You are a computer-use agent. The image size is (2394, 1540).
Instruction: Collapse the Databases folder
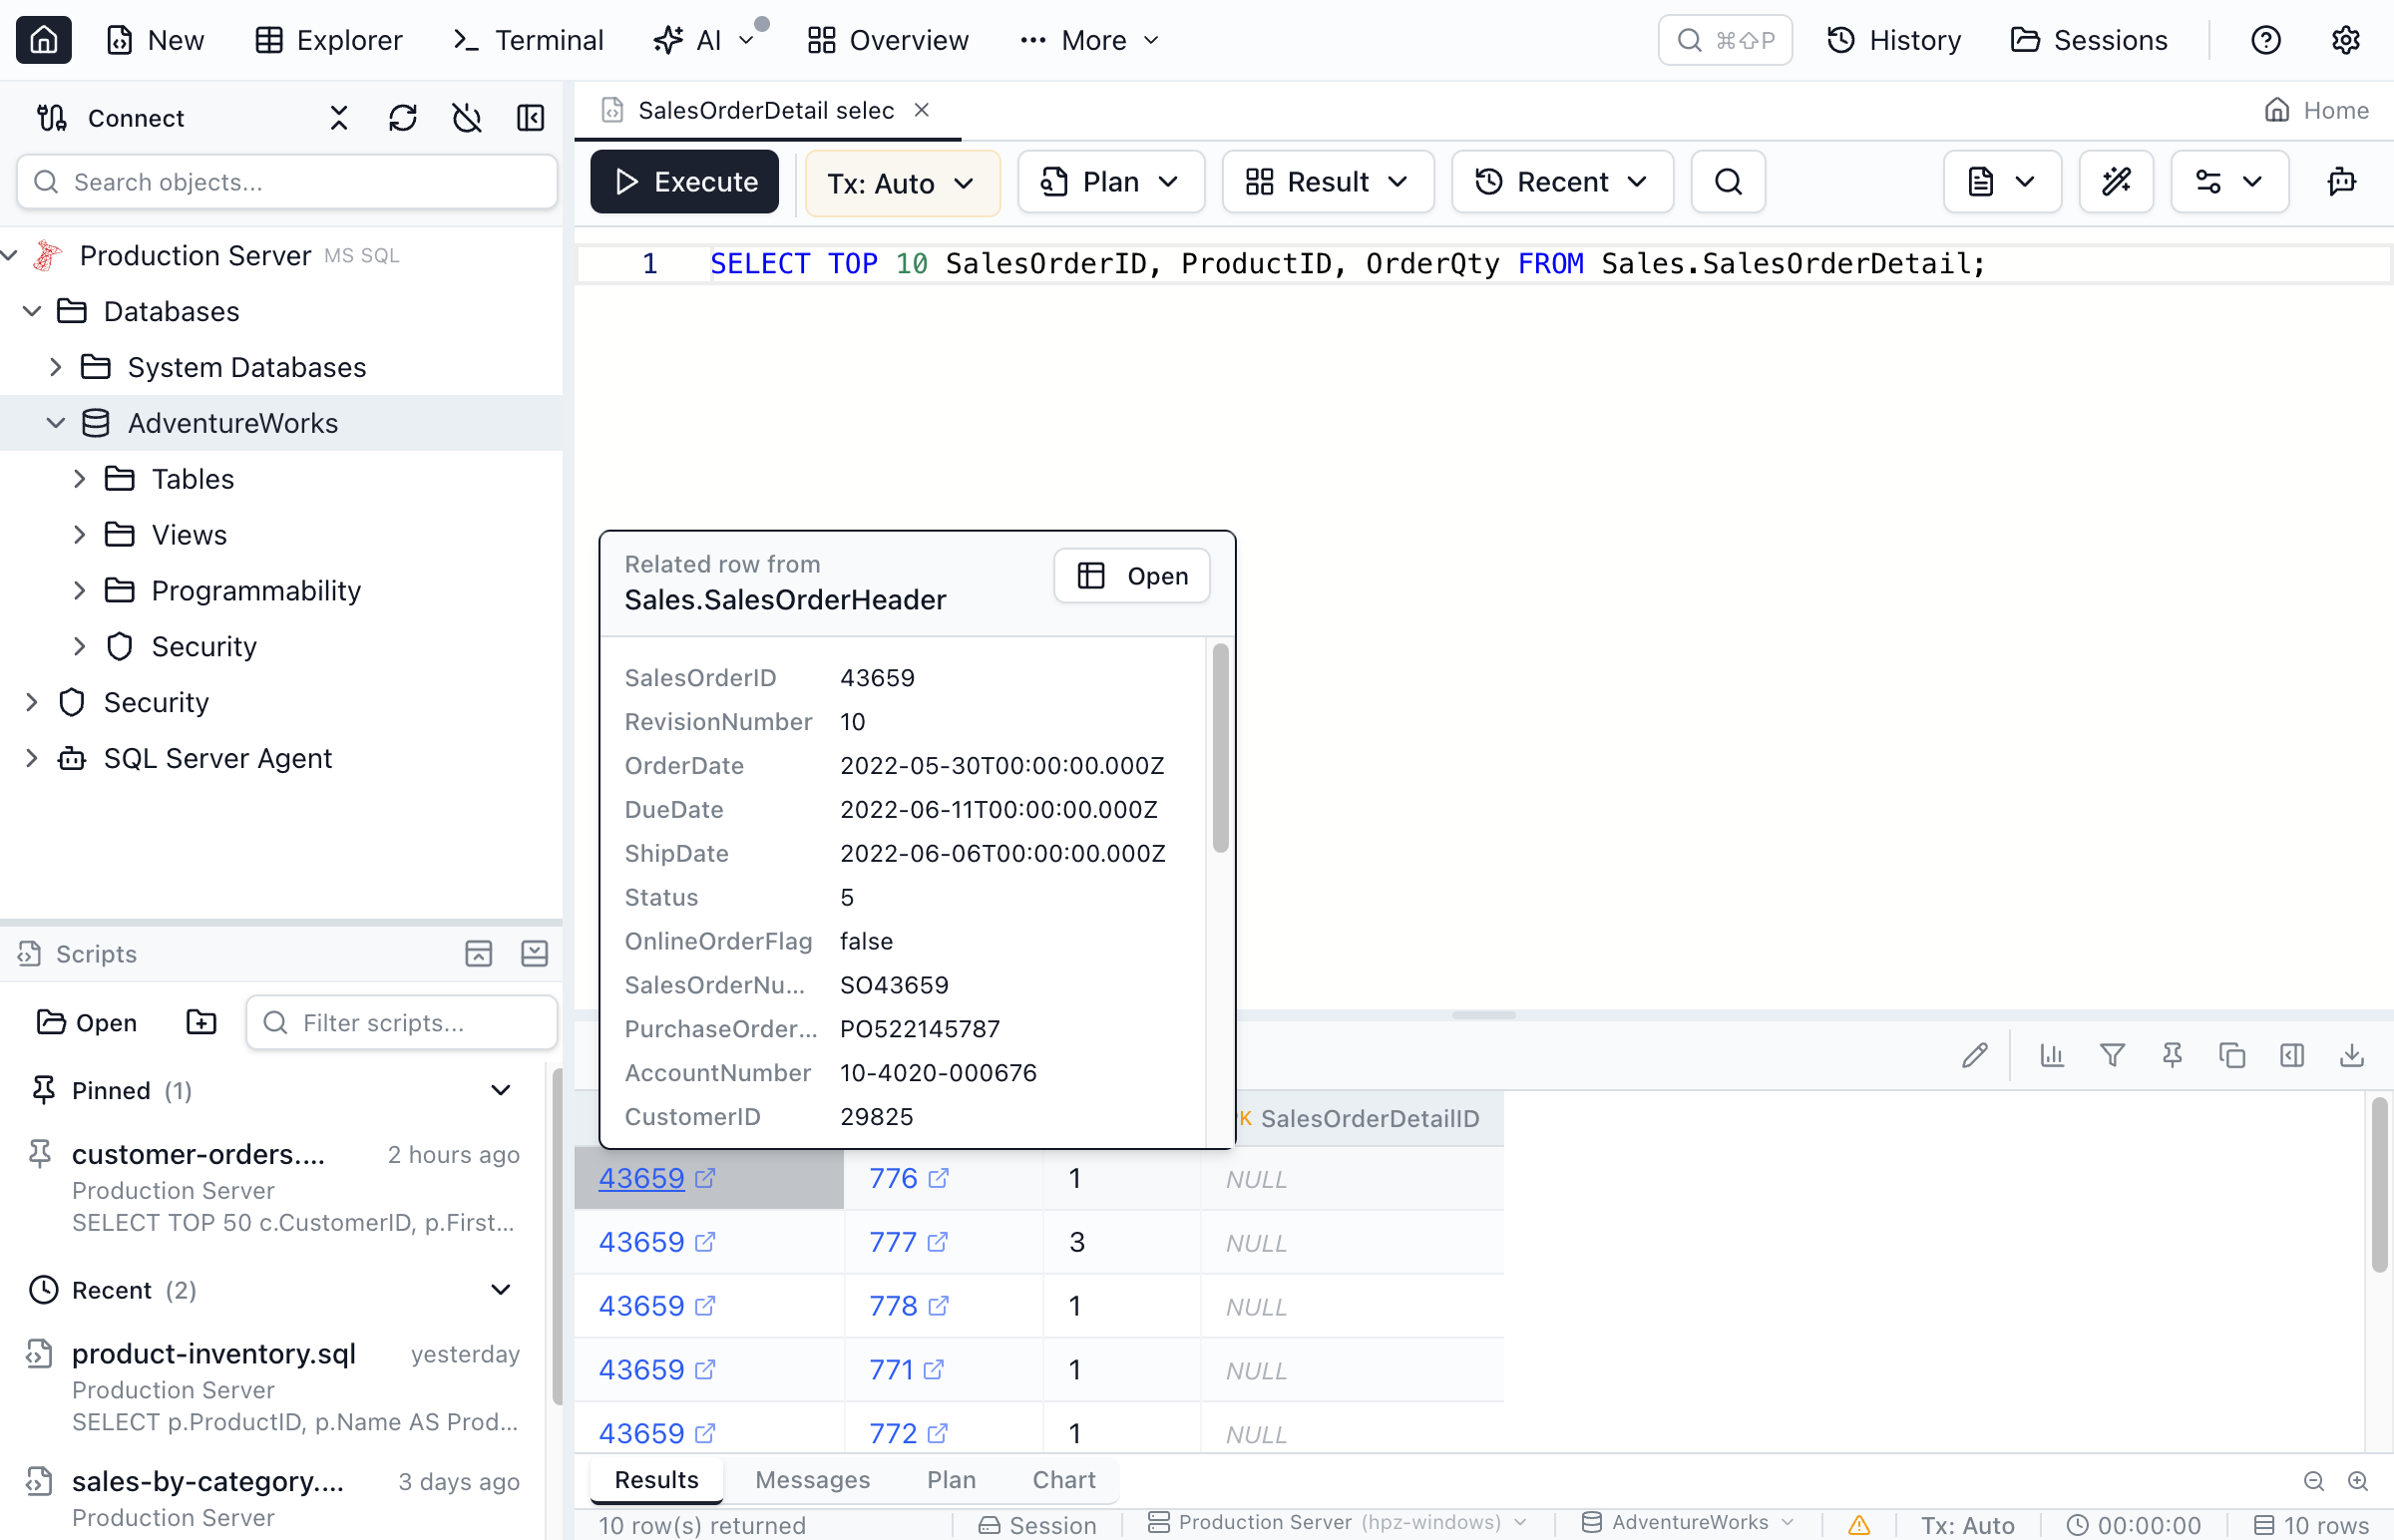tap(32, 311)
